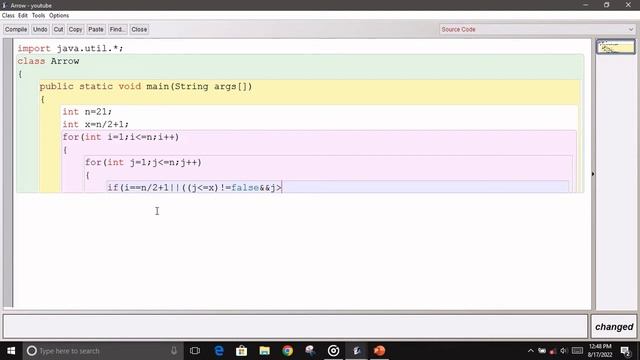Click the message area at bottom
Image resolution: width=640 pixels, height=360 pixels.
click(295, 327)
